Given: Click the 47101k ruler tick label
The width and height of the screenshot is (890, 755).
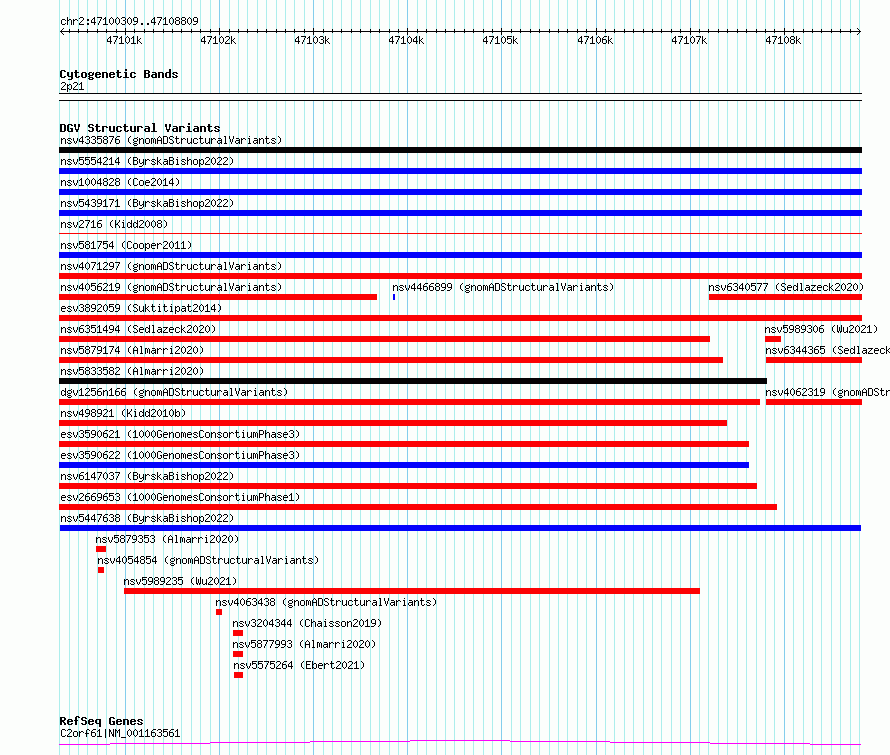Looking at the screenshot, I should (124, 40).
